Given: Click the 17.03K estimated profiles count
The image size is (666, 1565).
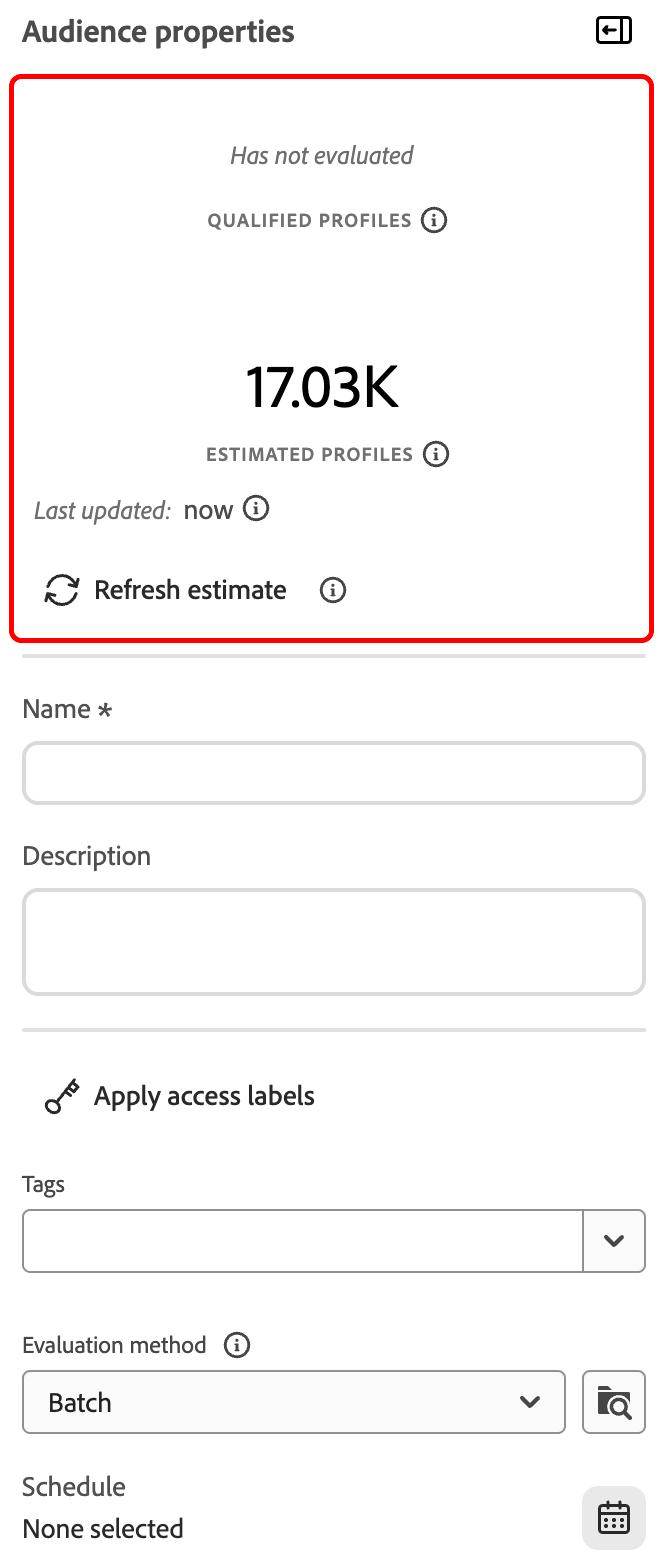Looking at the screenshot, I should tap(322, 387).
